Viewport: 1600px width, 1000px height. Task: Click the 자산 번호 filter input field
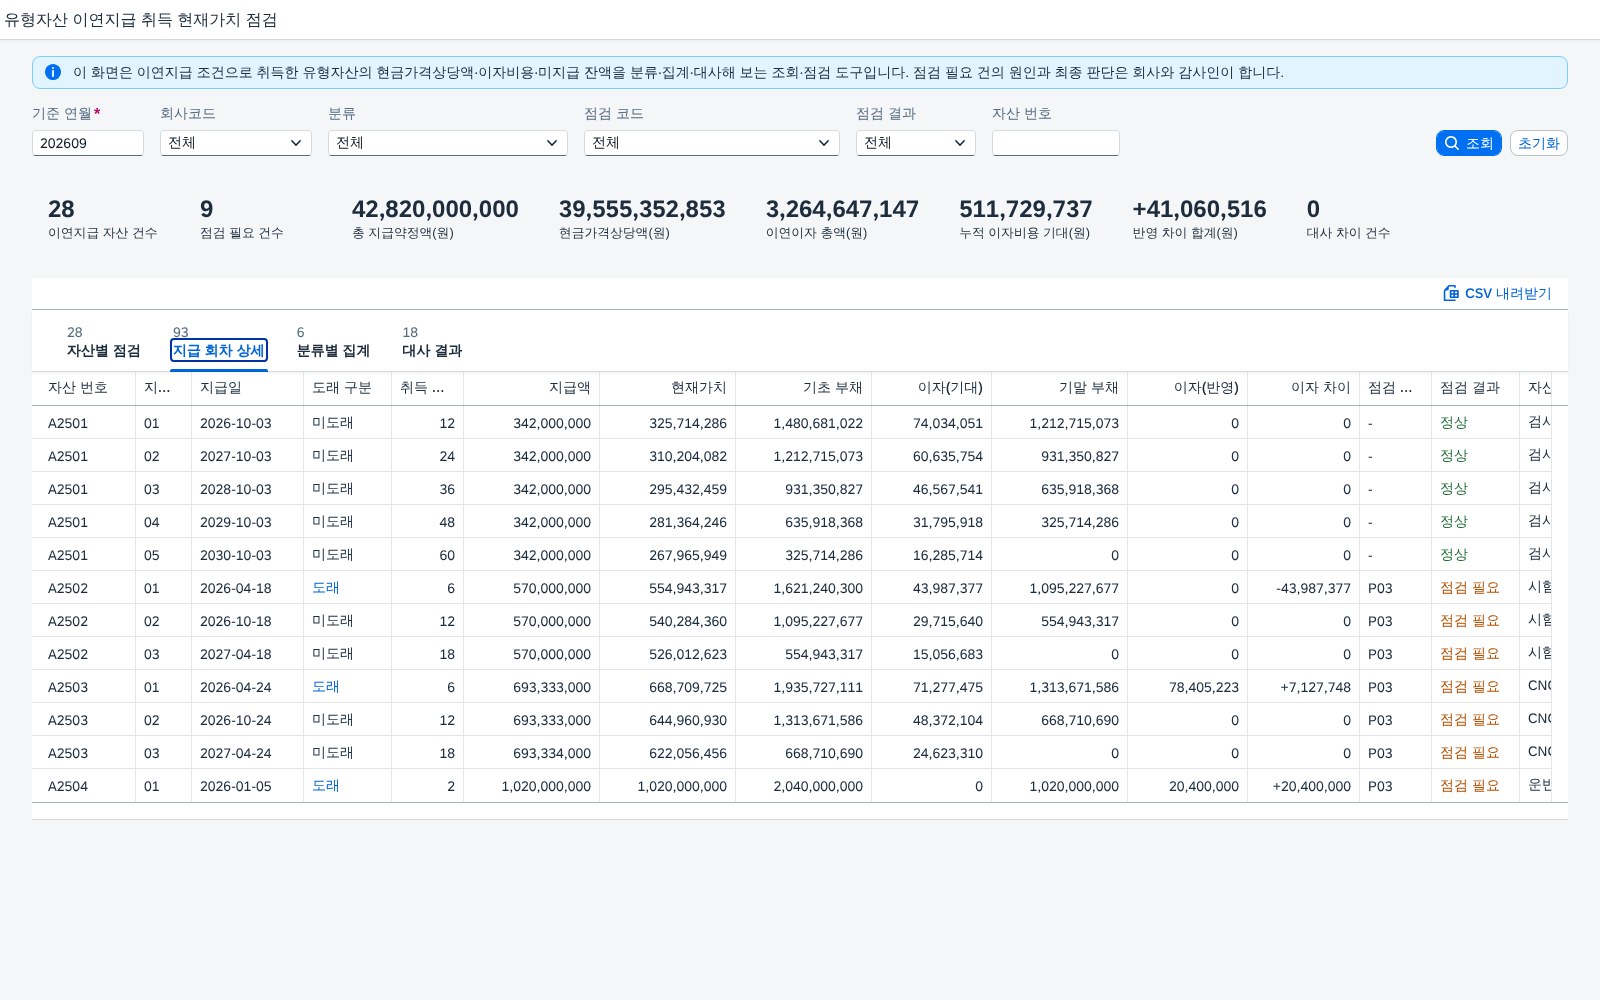click(x=1056, y=143)
